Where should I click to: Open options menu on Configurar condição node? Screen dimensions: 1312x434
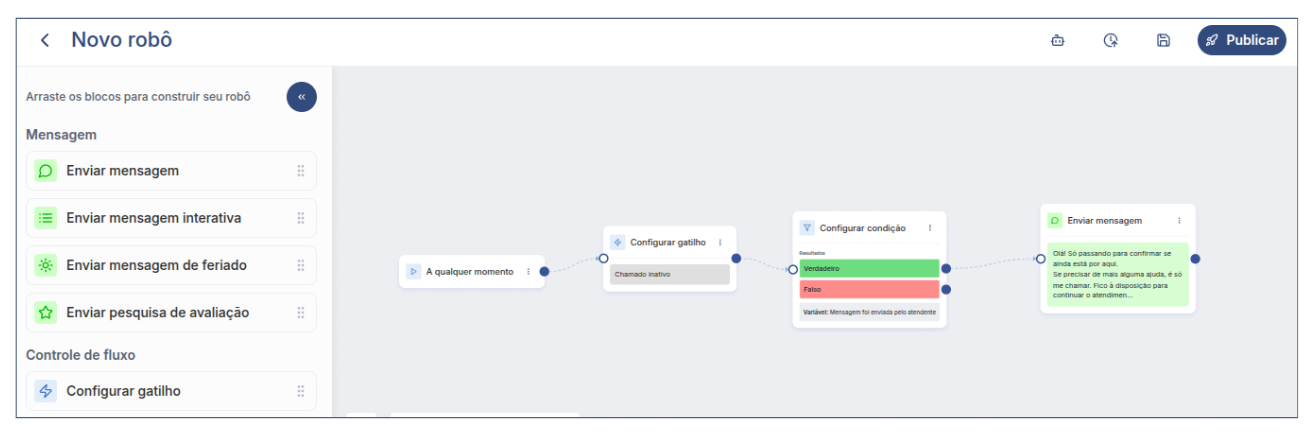930,228
